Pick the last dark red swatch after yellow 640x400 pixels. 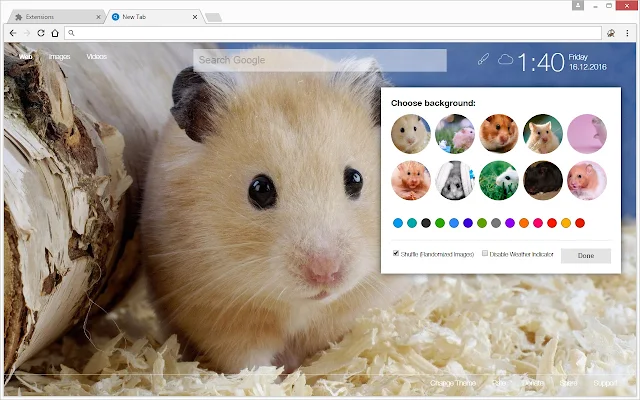click(x=580, y=223)
